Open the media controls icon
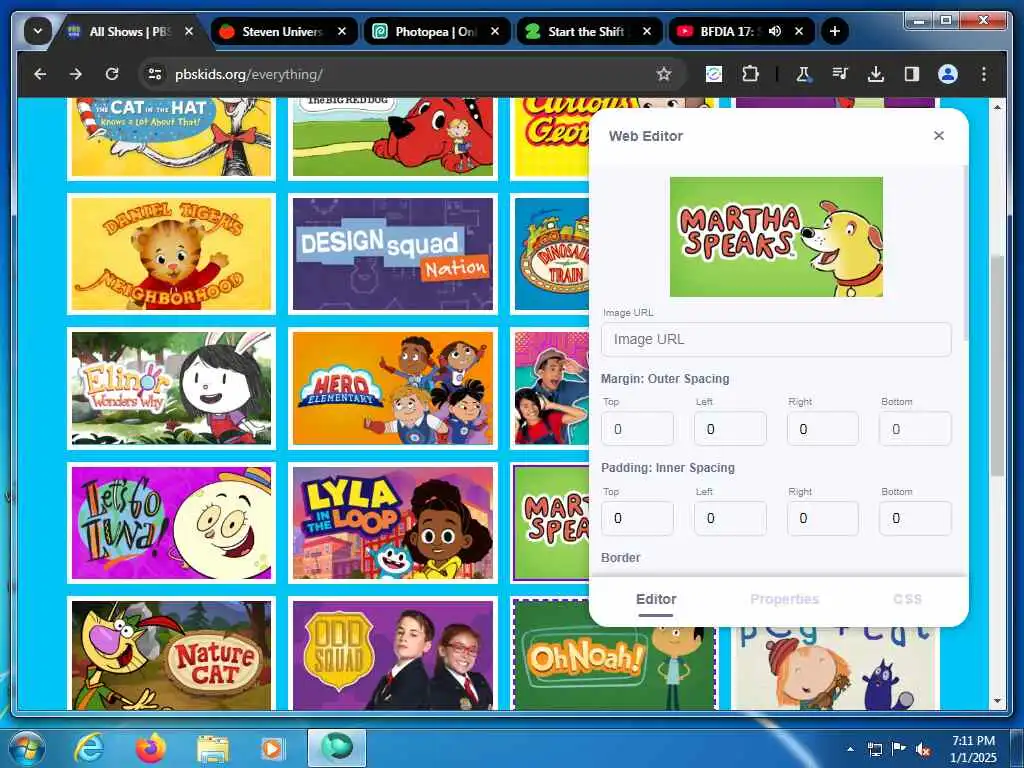Screen dimensions: 1024x768 point(840,74)
